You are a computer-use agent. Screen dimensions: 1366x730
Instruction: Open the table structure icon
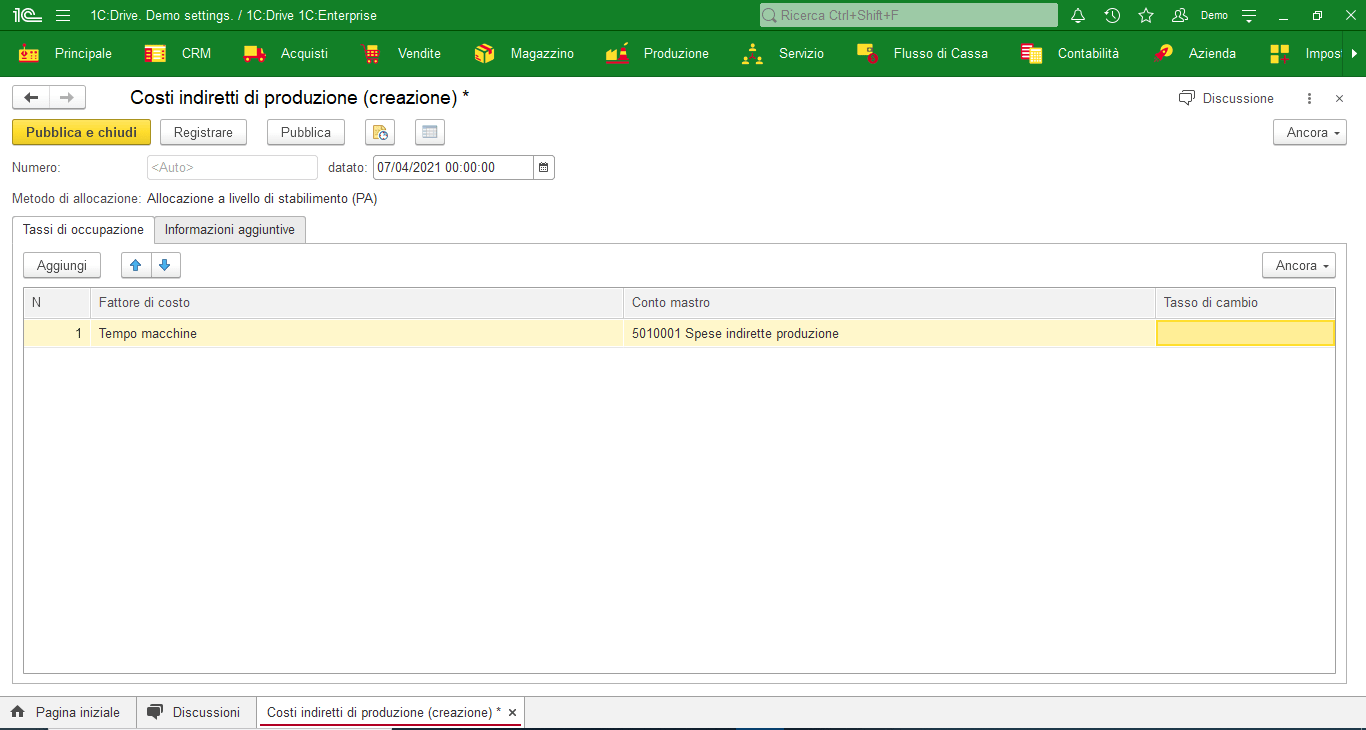(430, 132)
